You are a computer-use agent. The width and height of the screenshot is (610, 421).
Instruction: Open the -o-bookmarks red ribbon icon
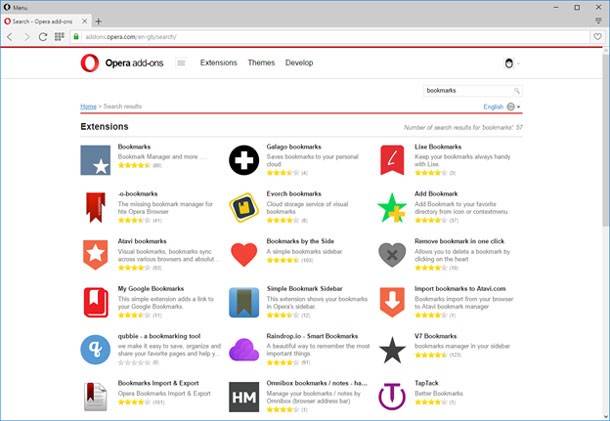pyautogui.click(x=96, y=207)
